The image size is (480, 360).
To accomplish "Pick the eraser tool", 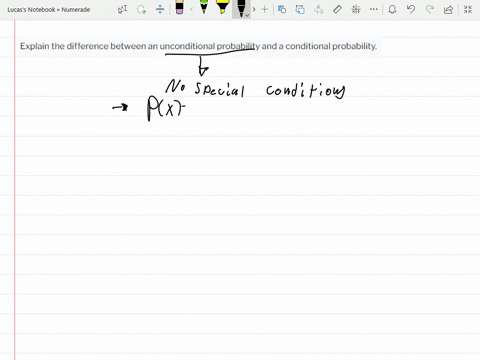I will click(179, 7).
